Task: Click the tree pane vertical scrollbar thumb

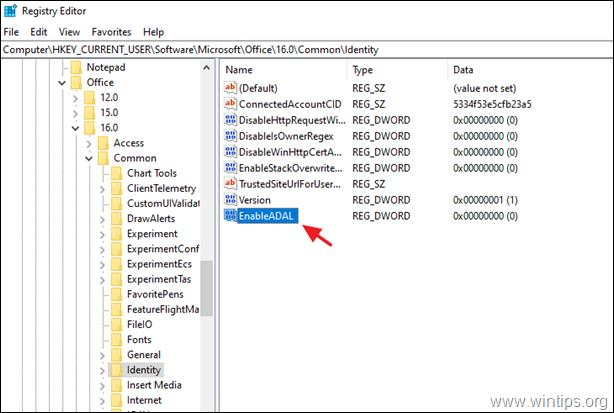Action: point(206,288)
